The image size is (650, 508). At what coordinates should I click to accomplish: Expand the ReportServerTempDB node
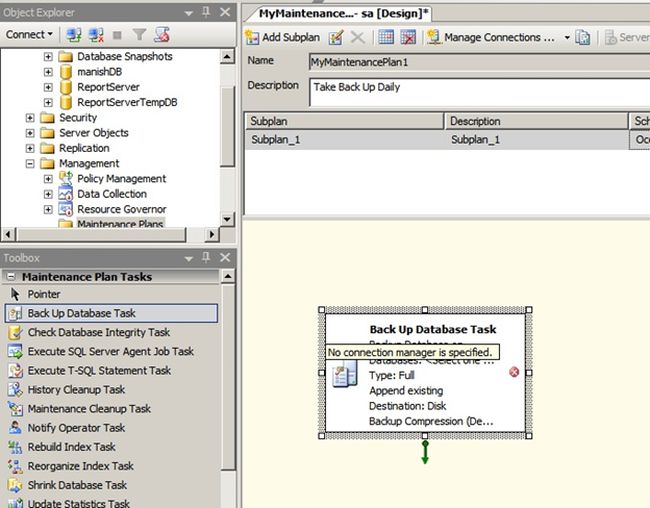48,102
